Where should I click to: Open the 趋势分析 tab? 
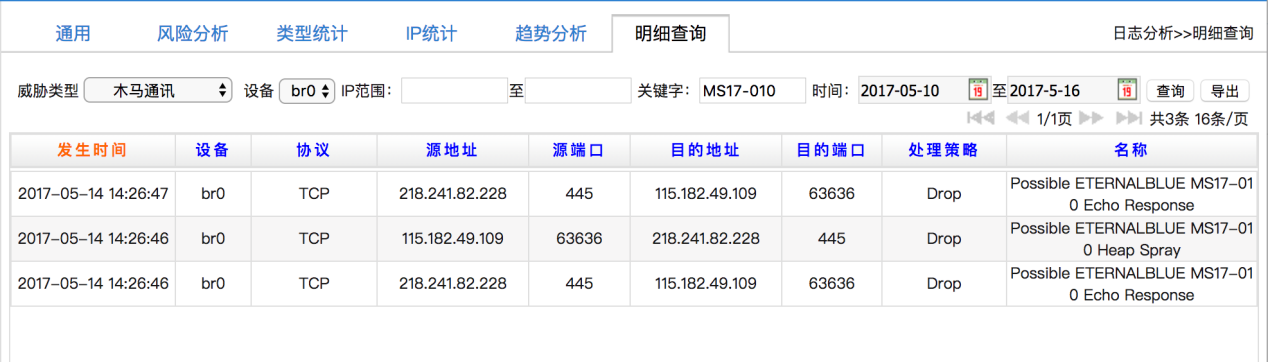pyautogui.click(x=551, y=33)
